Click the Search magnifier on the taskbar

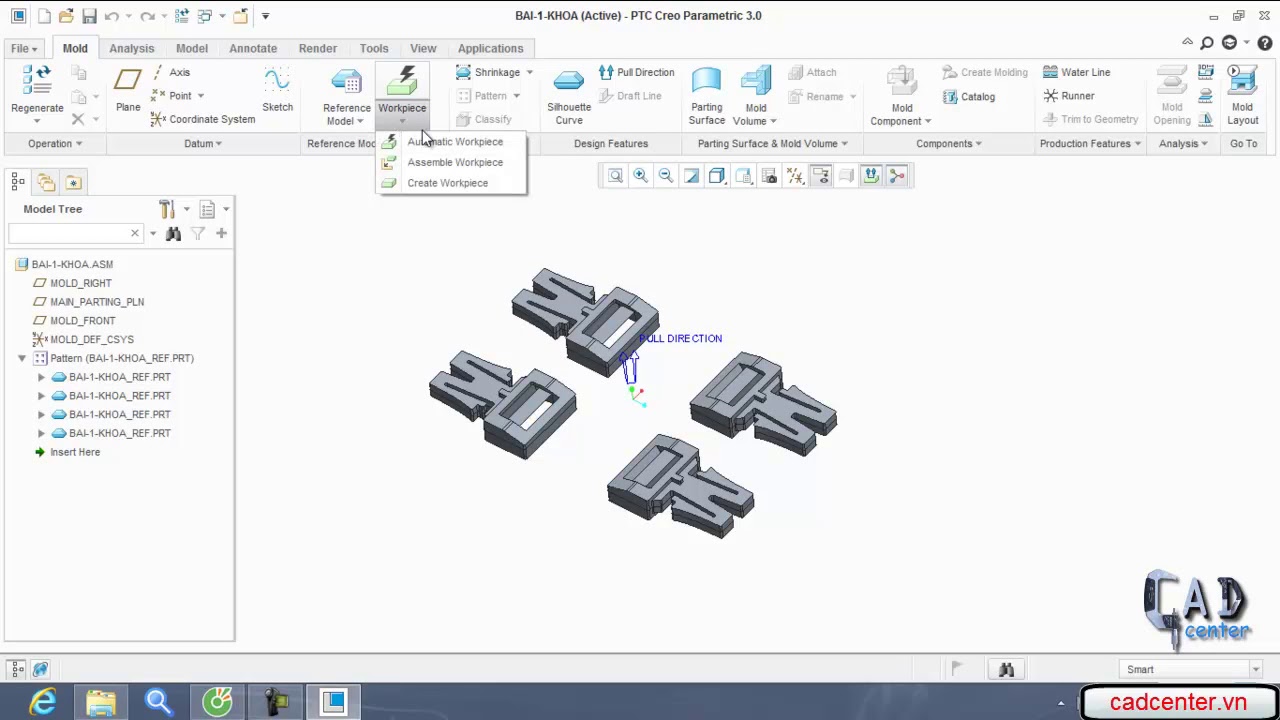pyautogui.click(x=158, y=703)
